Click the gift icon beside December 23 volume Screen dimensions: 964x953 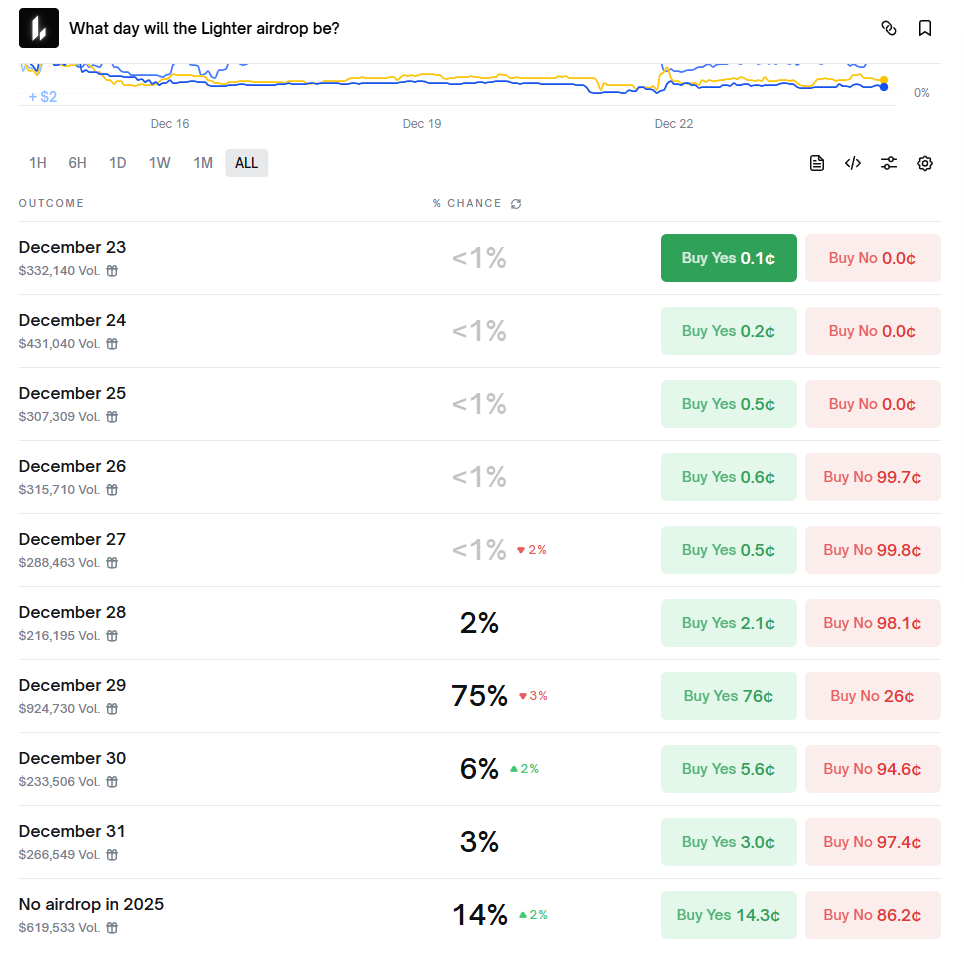pos(110,270)
